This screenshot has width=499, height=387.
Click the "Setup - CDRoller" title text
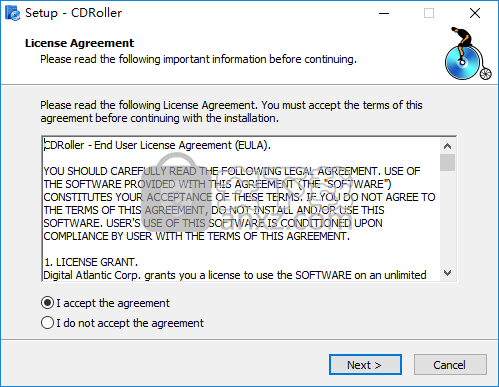pos(73,13)
